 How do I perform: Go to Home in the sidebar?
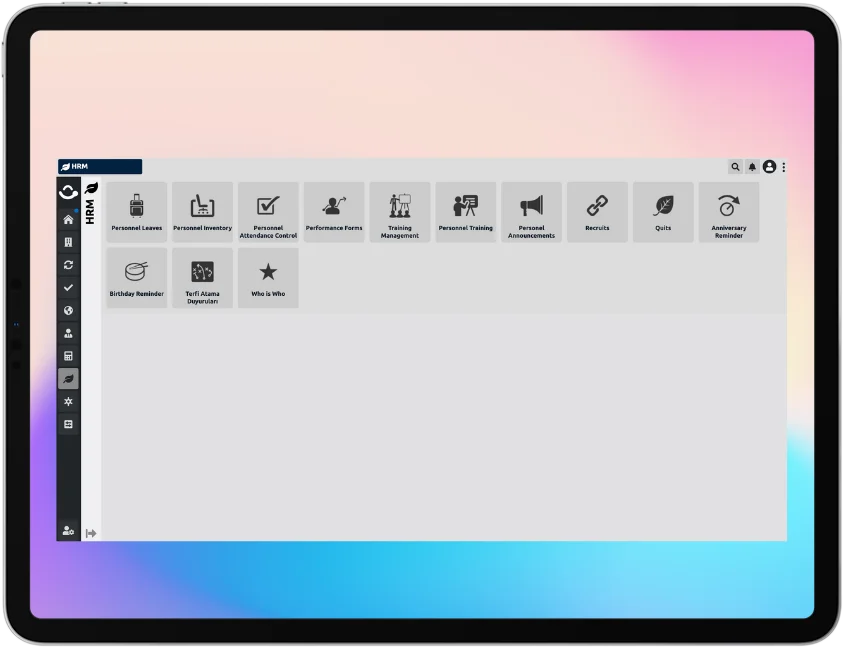[x=68, y=219]
